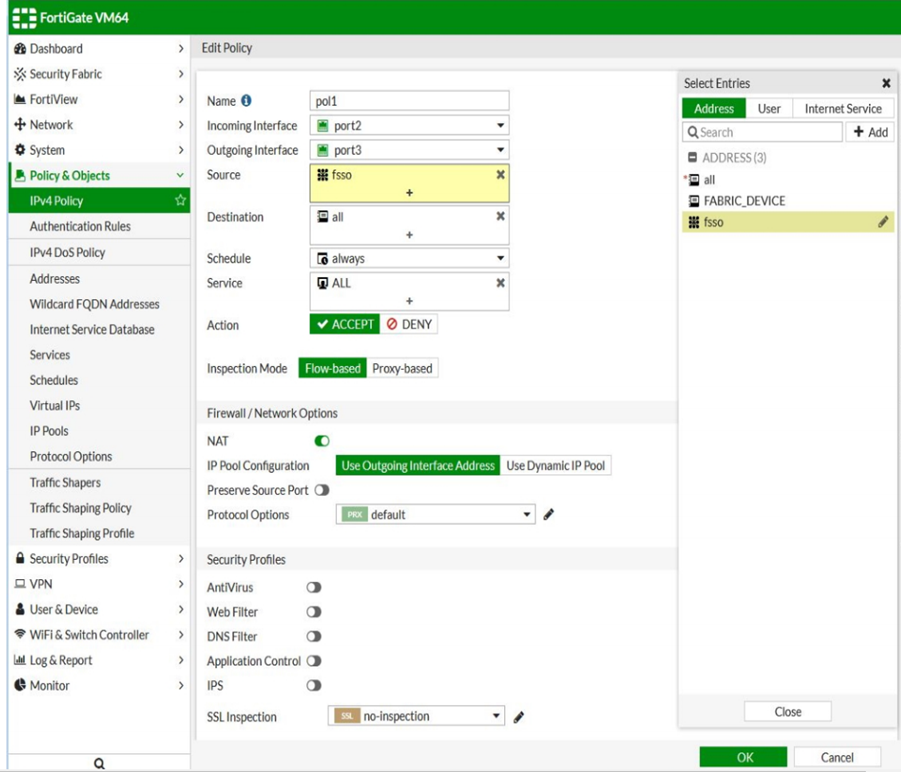Switch to the Internet Service tab

843,109
